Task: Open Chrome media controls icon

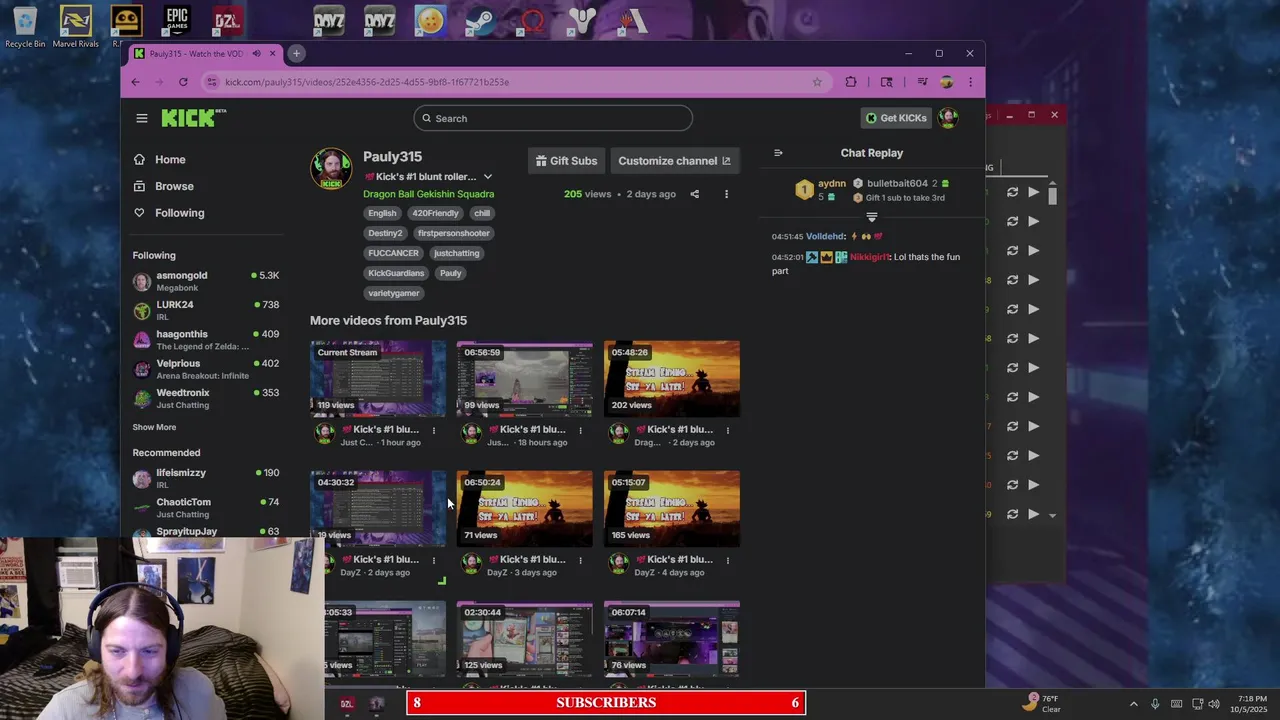Action: click(x=922, y=82)
